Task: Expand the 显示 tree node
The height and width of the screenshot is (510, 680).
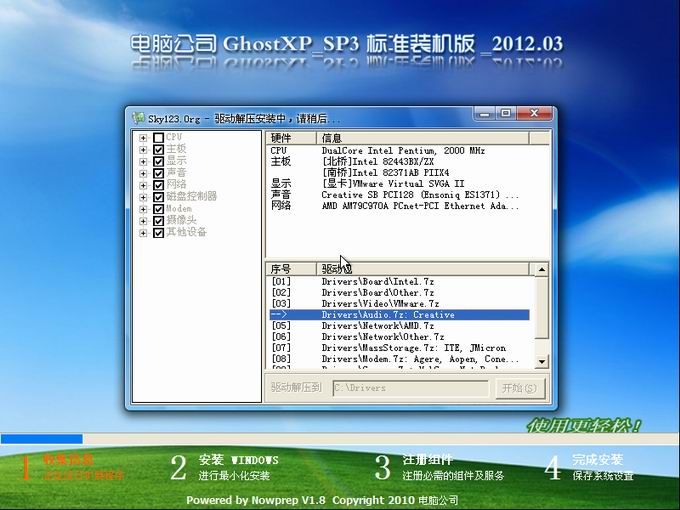Action: (x=143, y=161)
